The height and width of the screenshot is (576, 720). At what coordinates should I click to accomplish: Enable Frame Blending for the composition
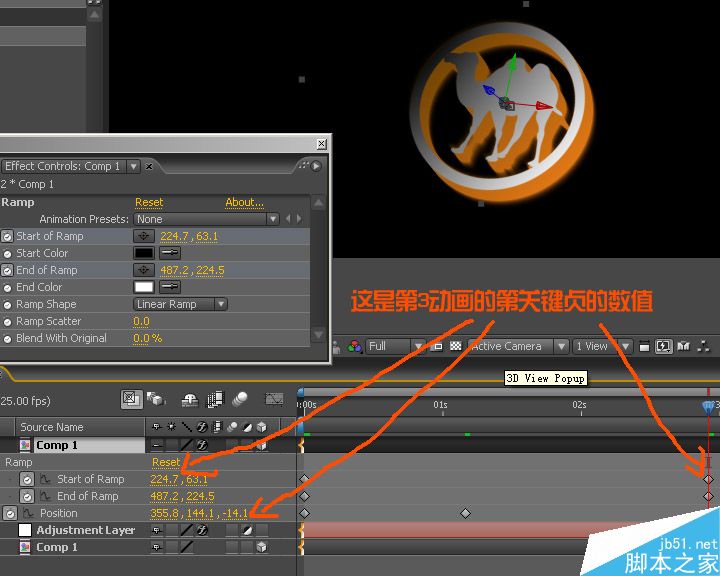[214, 399]
